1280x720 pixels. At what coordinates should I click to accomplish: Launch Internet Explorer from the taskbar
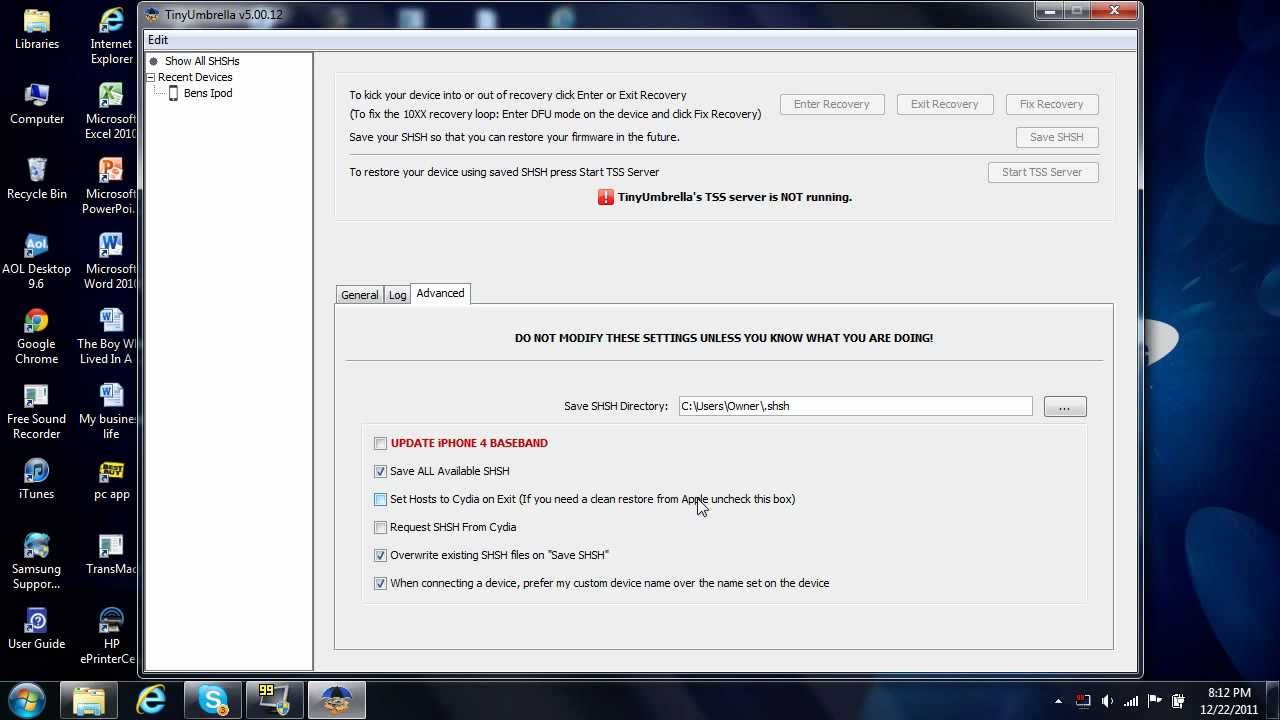[151, 700]
